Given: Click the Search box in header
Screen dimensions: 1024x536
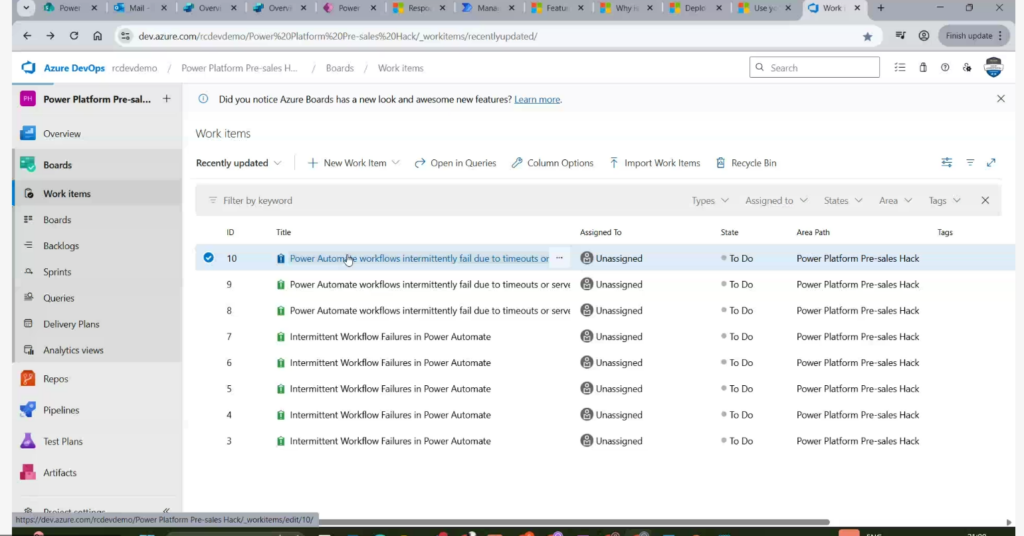Looking at the screenshot, I should pos(814,67).
